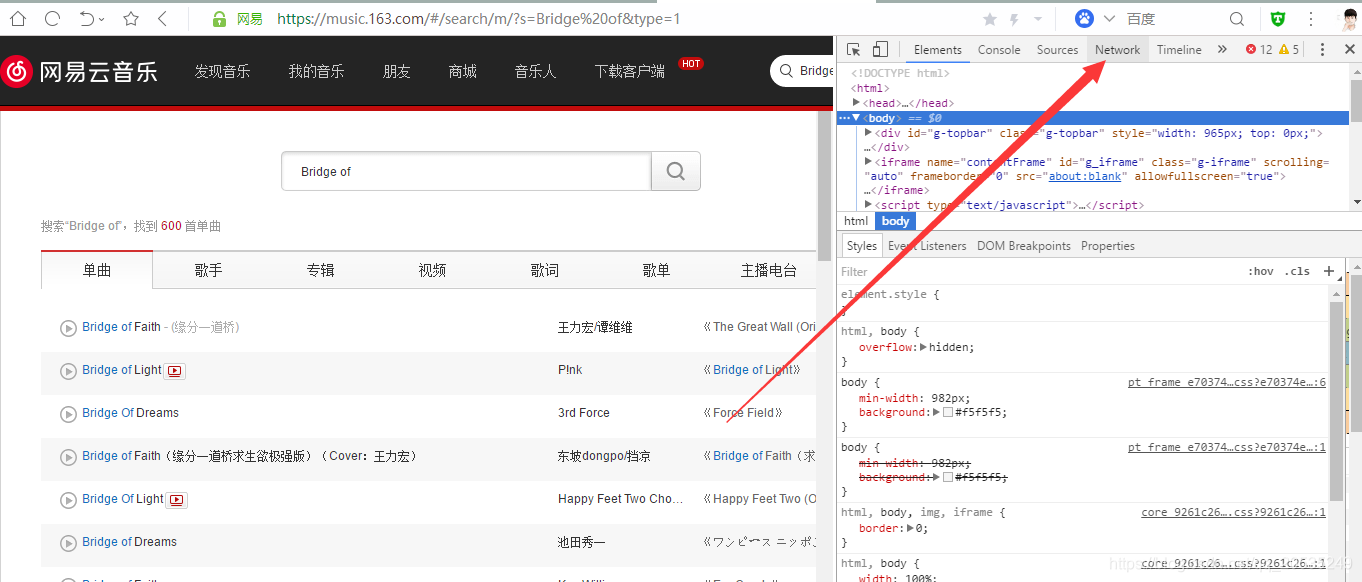Switch to the Network tab in DevTools

point(1117,50)
